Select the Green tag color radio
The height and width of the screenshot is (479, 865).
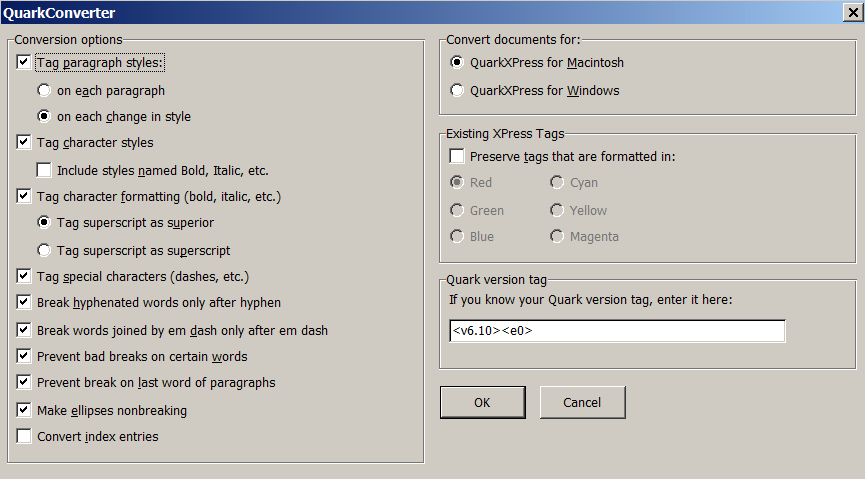pos(457,210)
